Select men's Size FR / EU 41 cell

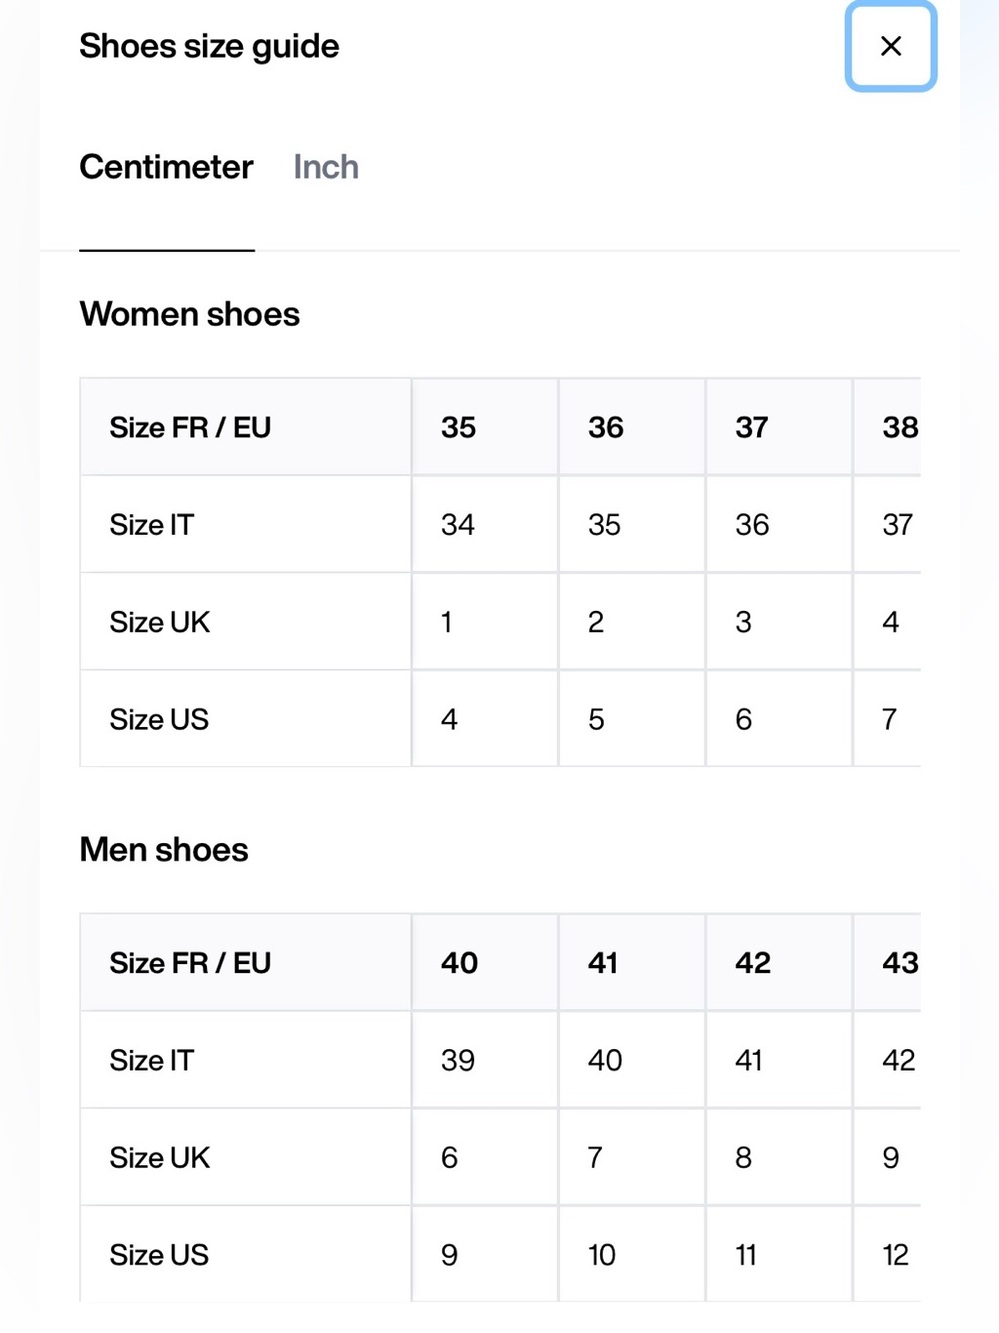(632, 963)
